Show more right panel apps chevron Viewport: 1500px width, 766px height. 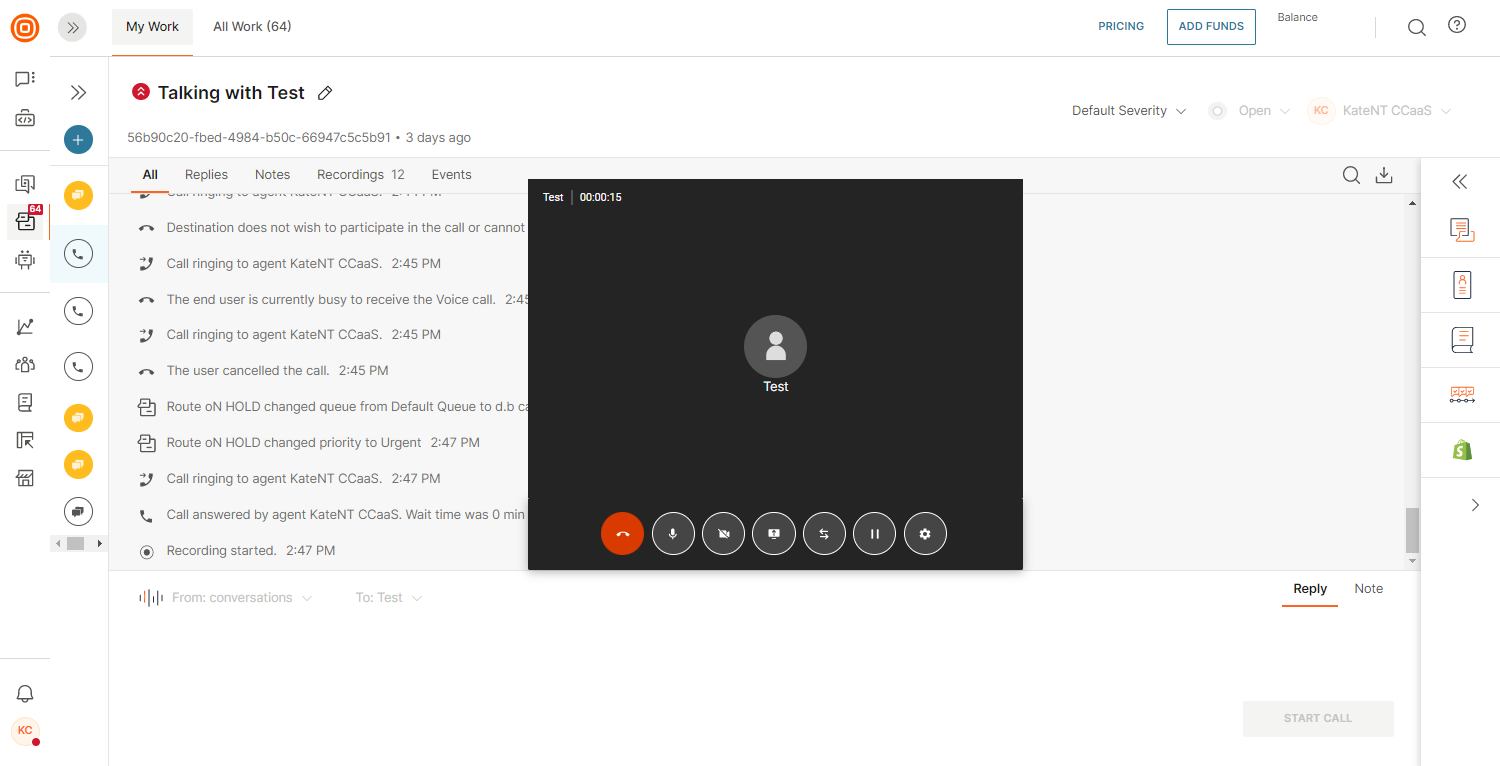click(1475, 506)
